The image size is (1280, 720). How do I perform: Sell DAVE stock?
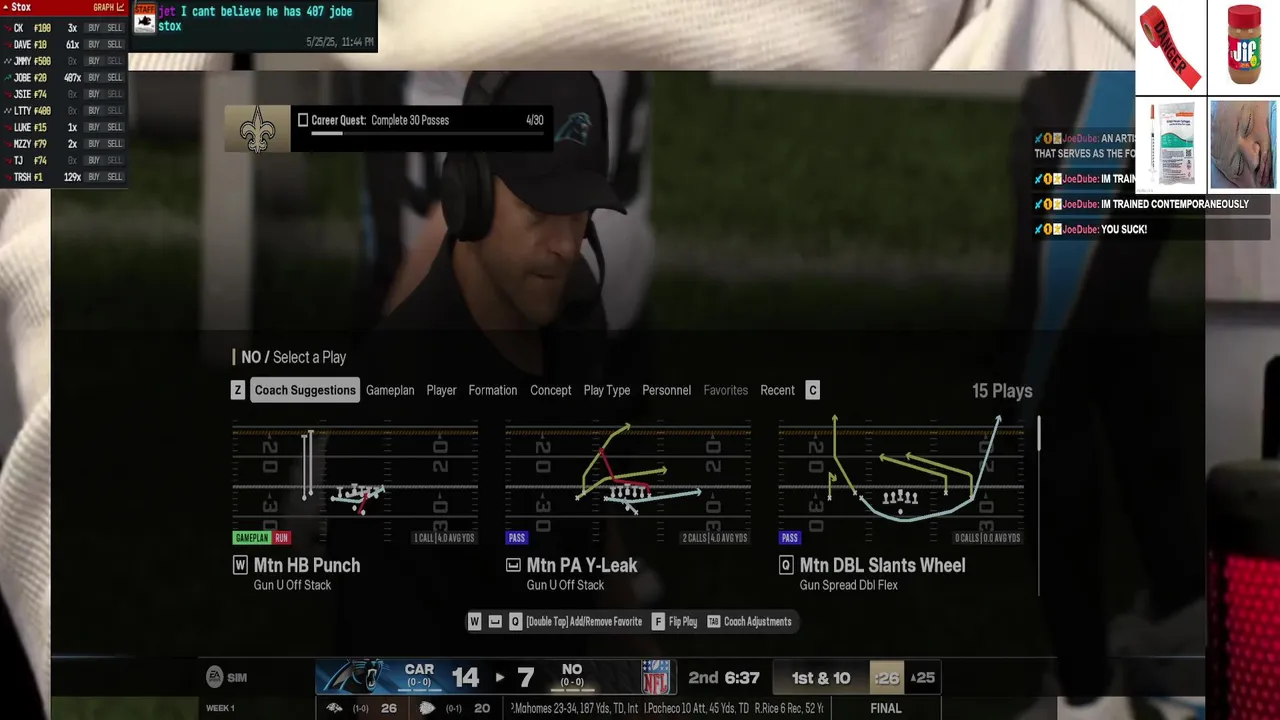click(114, 45)
